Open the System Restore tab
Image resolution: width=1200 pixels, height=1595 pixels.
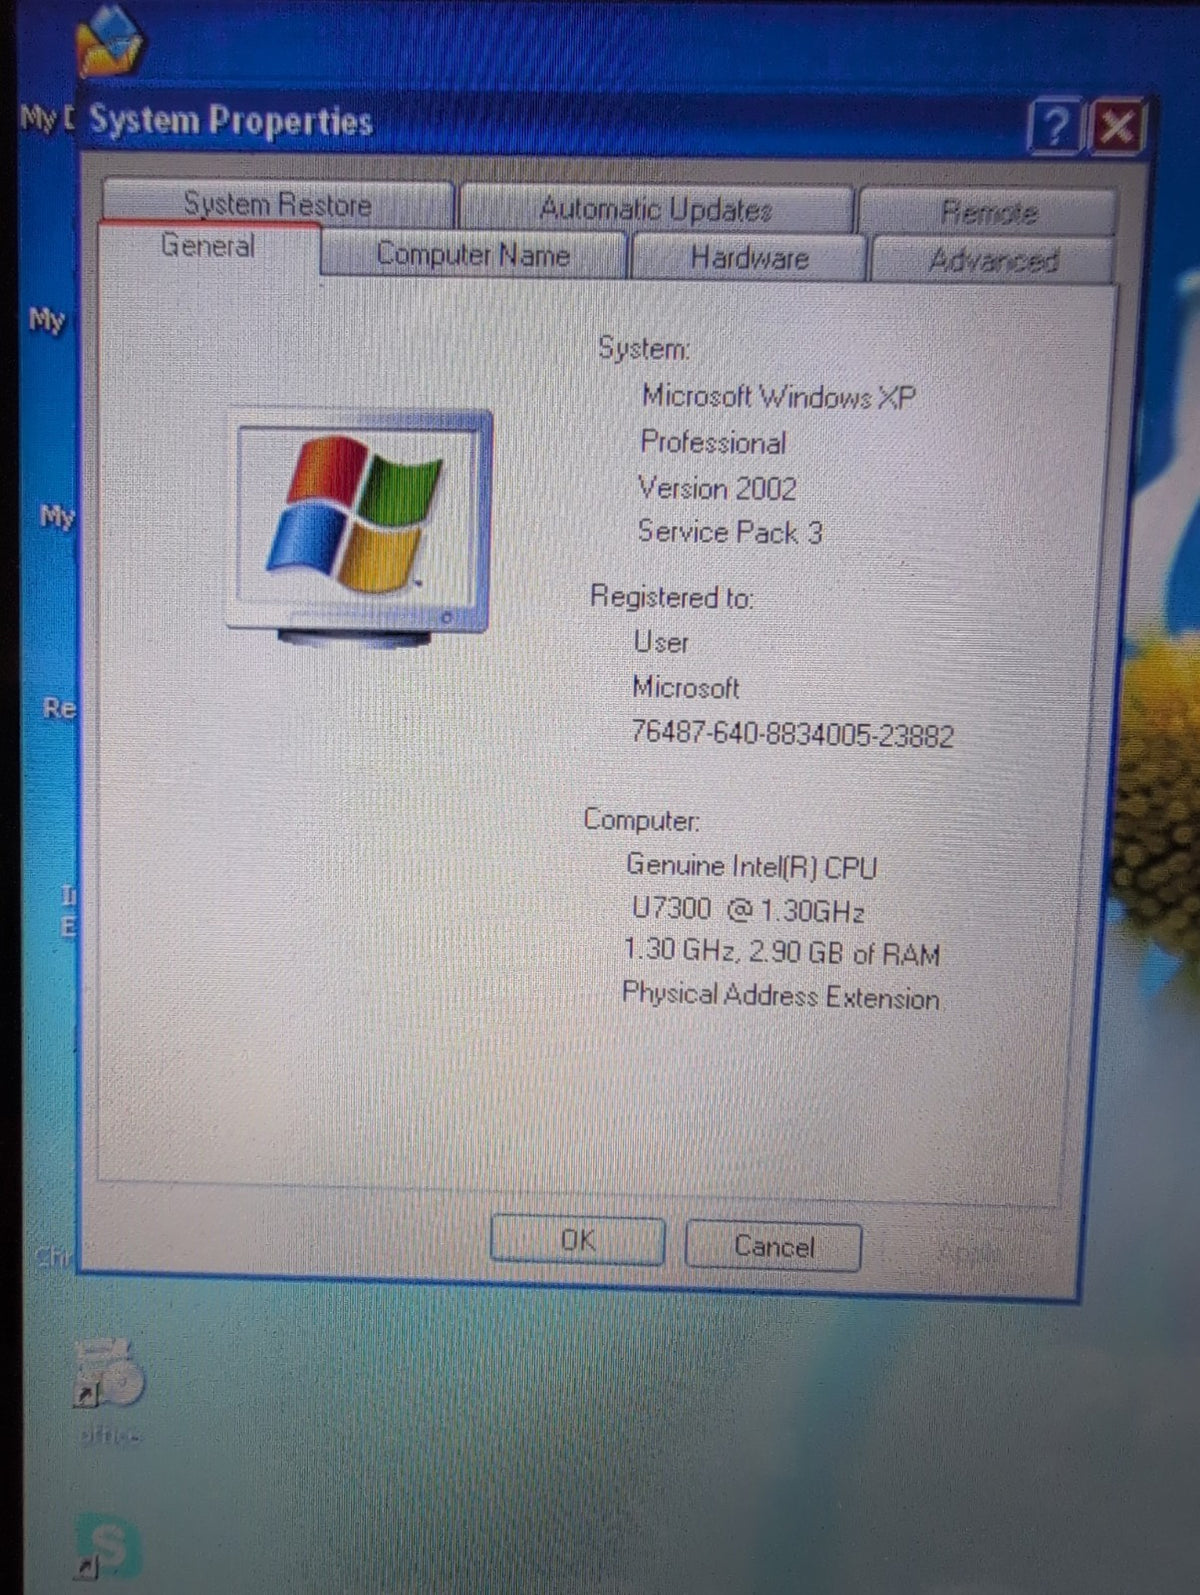278,204
